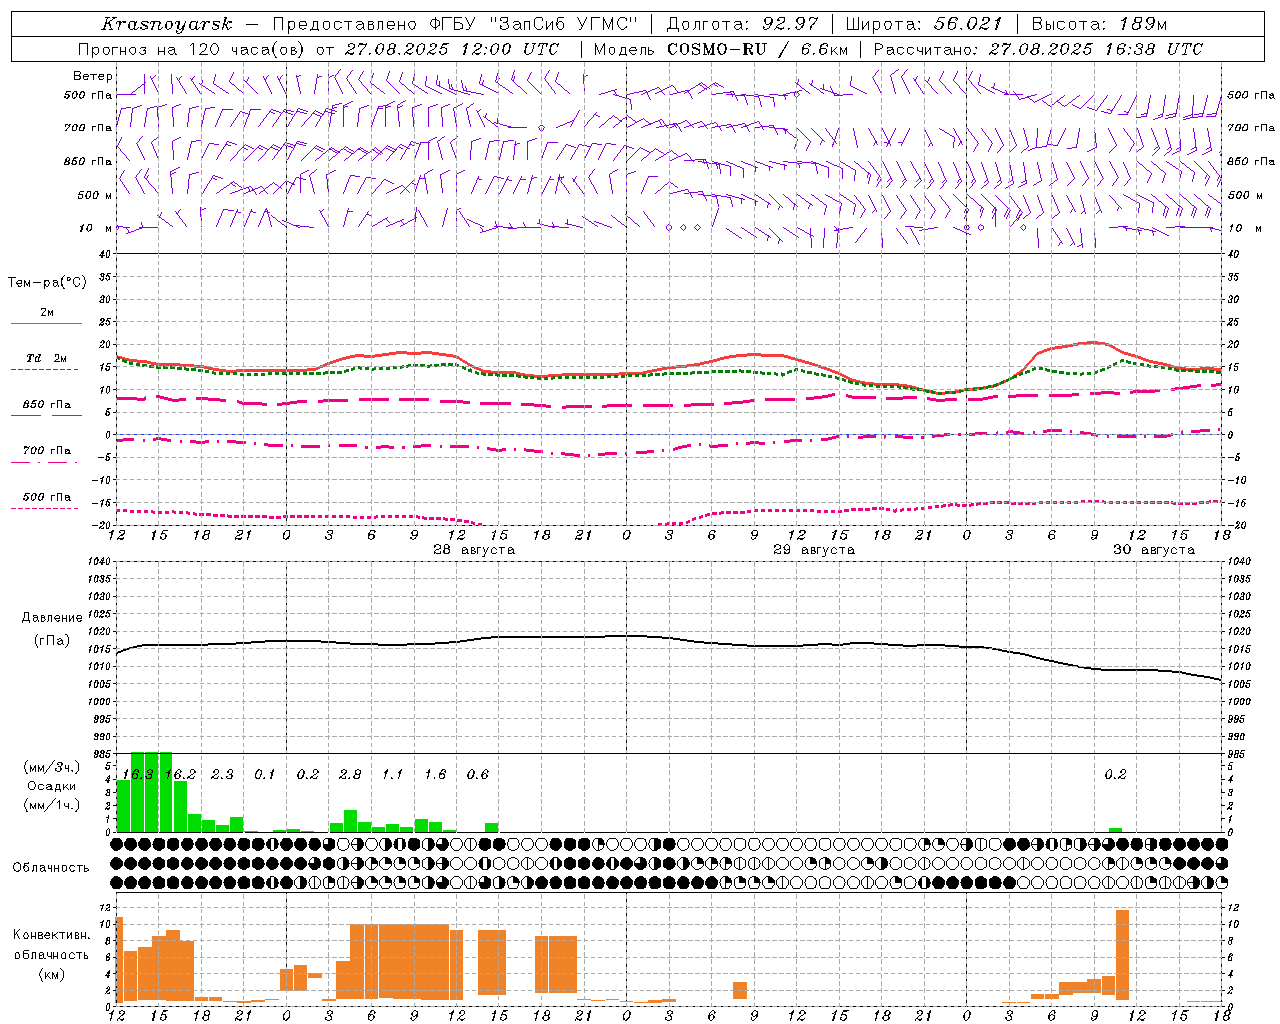Click the 16.3 precipitation amount
Viewport: 1280px width, 1024px height.
pos(137,775)
